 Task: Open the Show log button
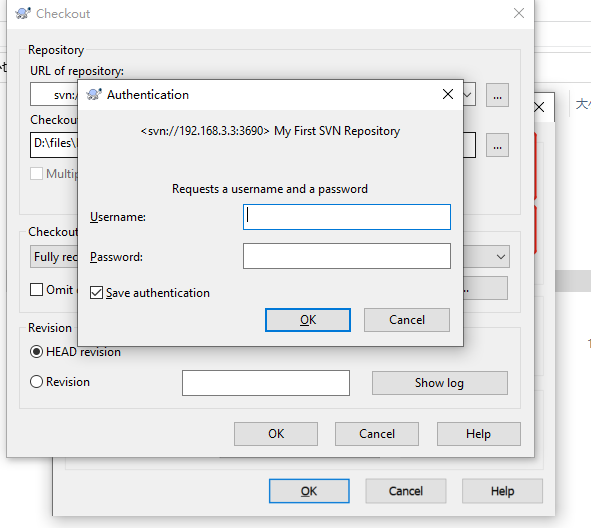tap(439, 383)
